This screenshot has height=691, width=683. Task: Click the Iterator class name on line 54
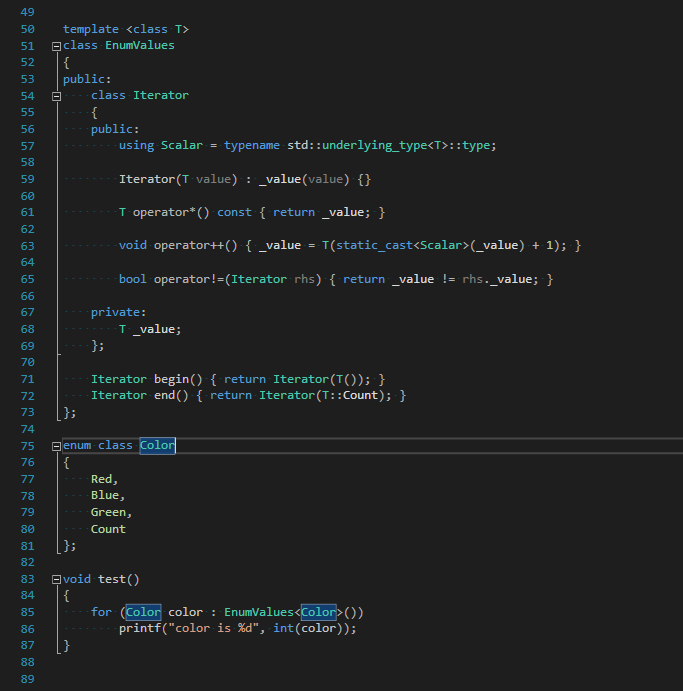[161, 95]
